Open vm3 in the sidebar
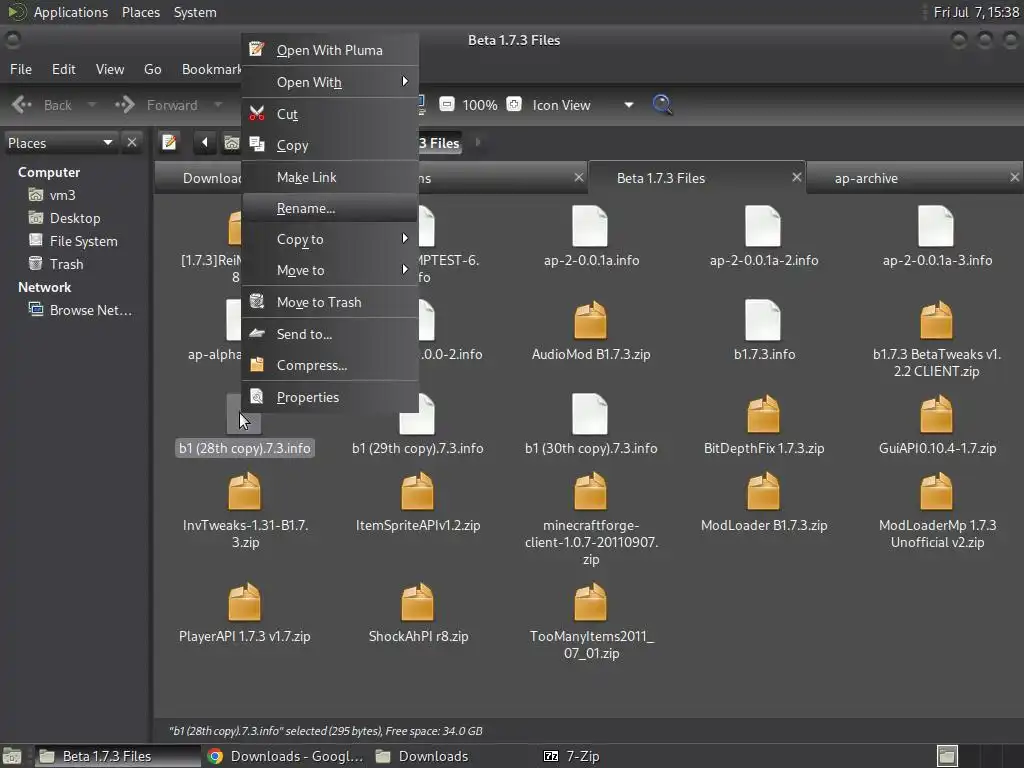The width and height of the screenshot is (1024, 768). (63, 195)
